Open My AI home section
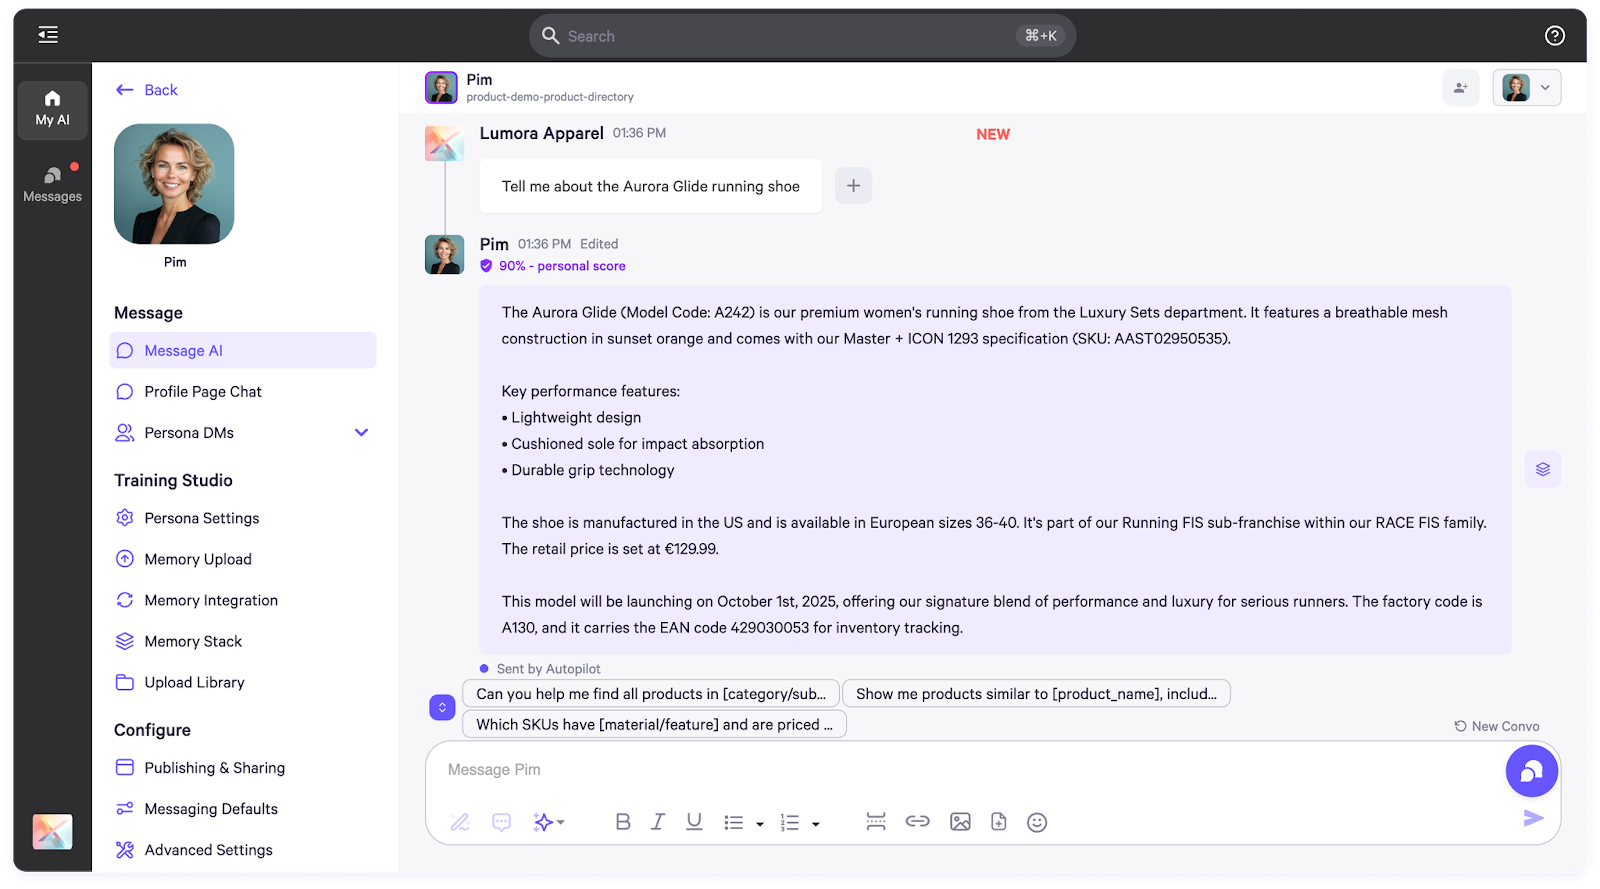This screenshot has width=1600, height=889. (52, 108)
